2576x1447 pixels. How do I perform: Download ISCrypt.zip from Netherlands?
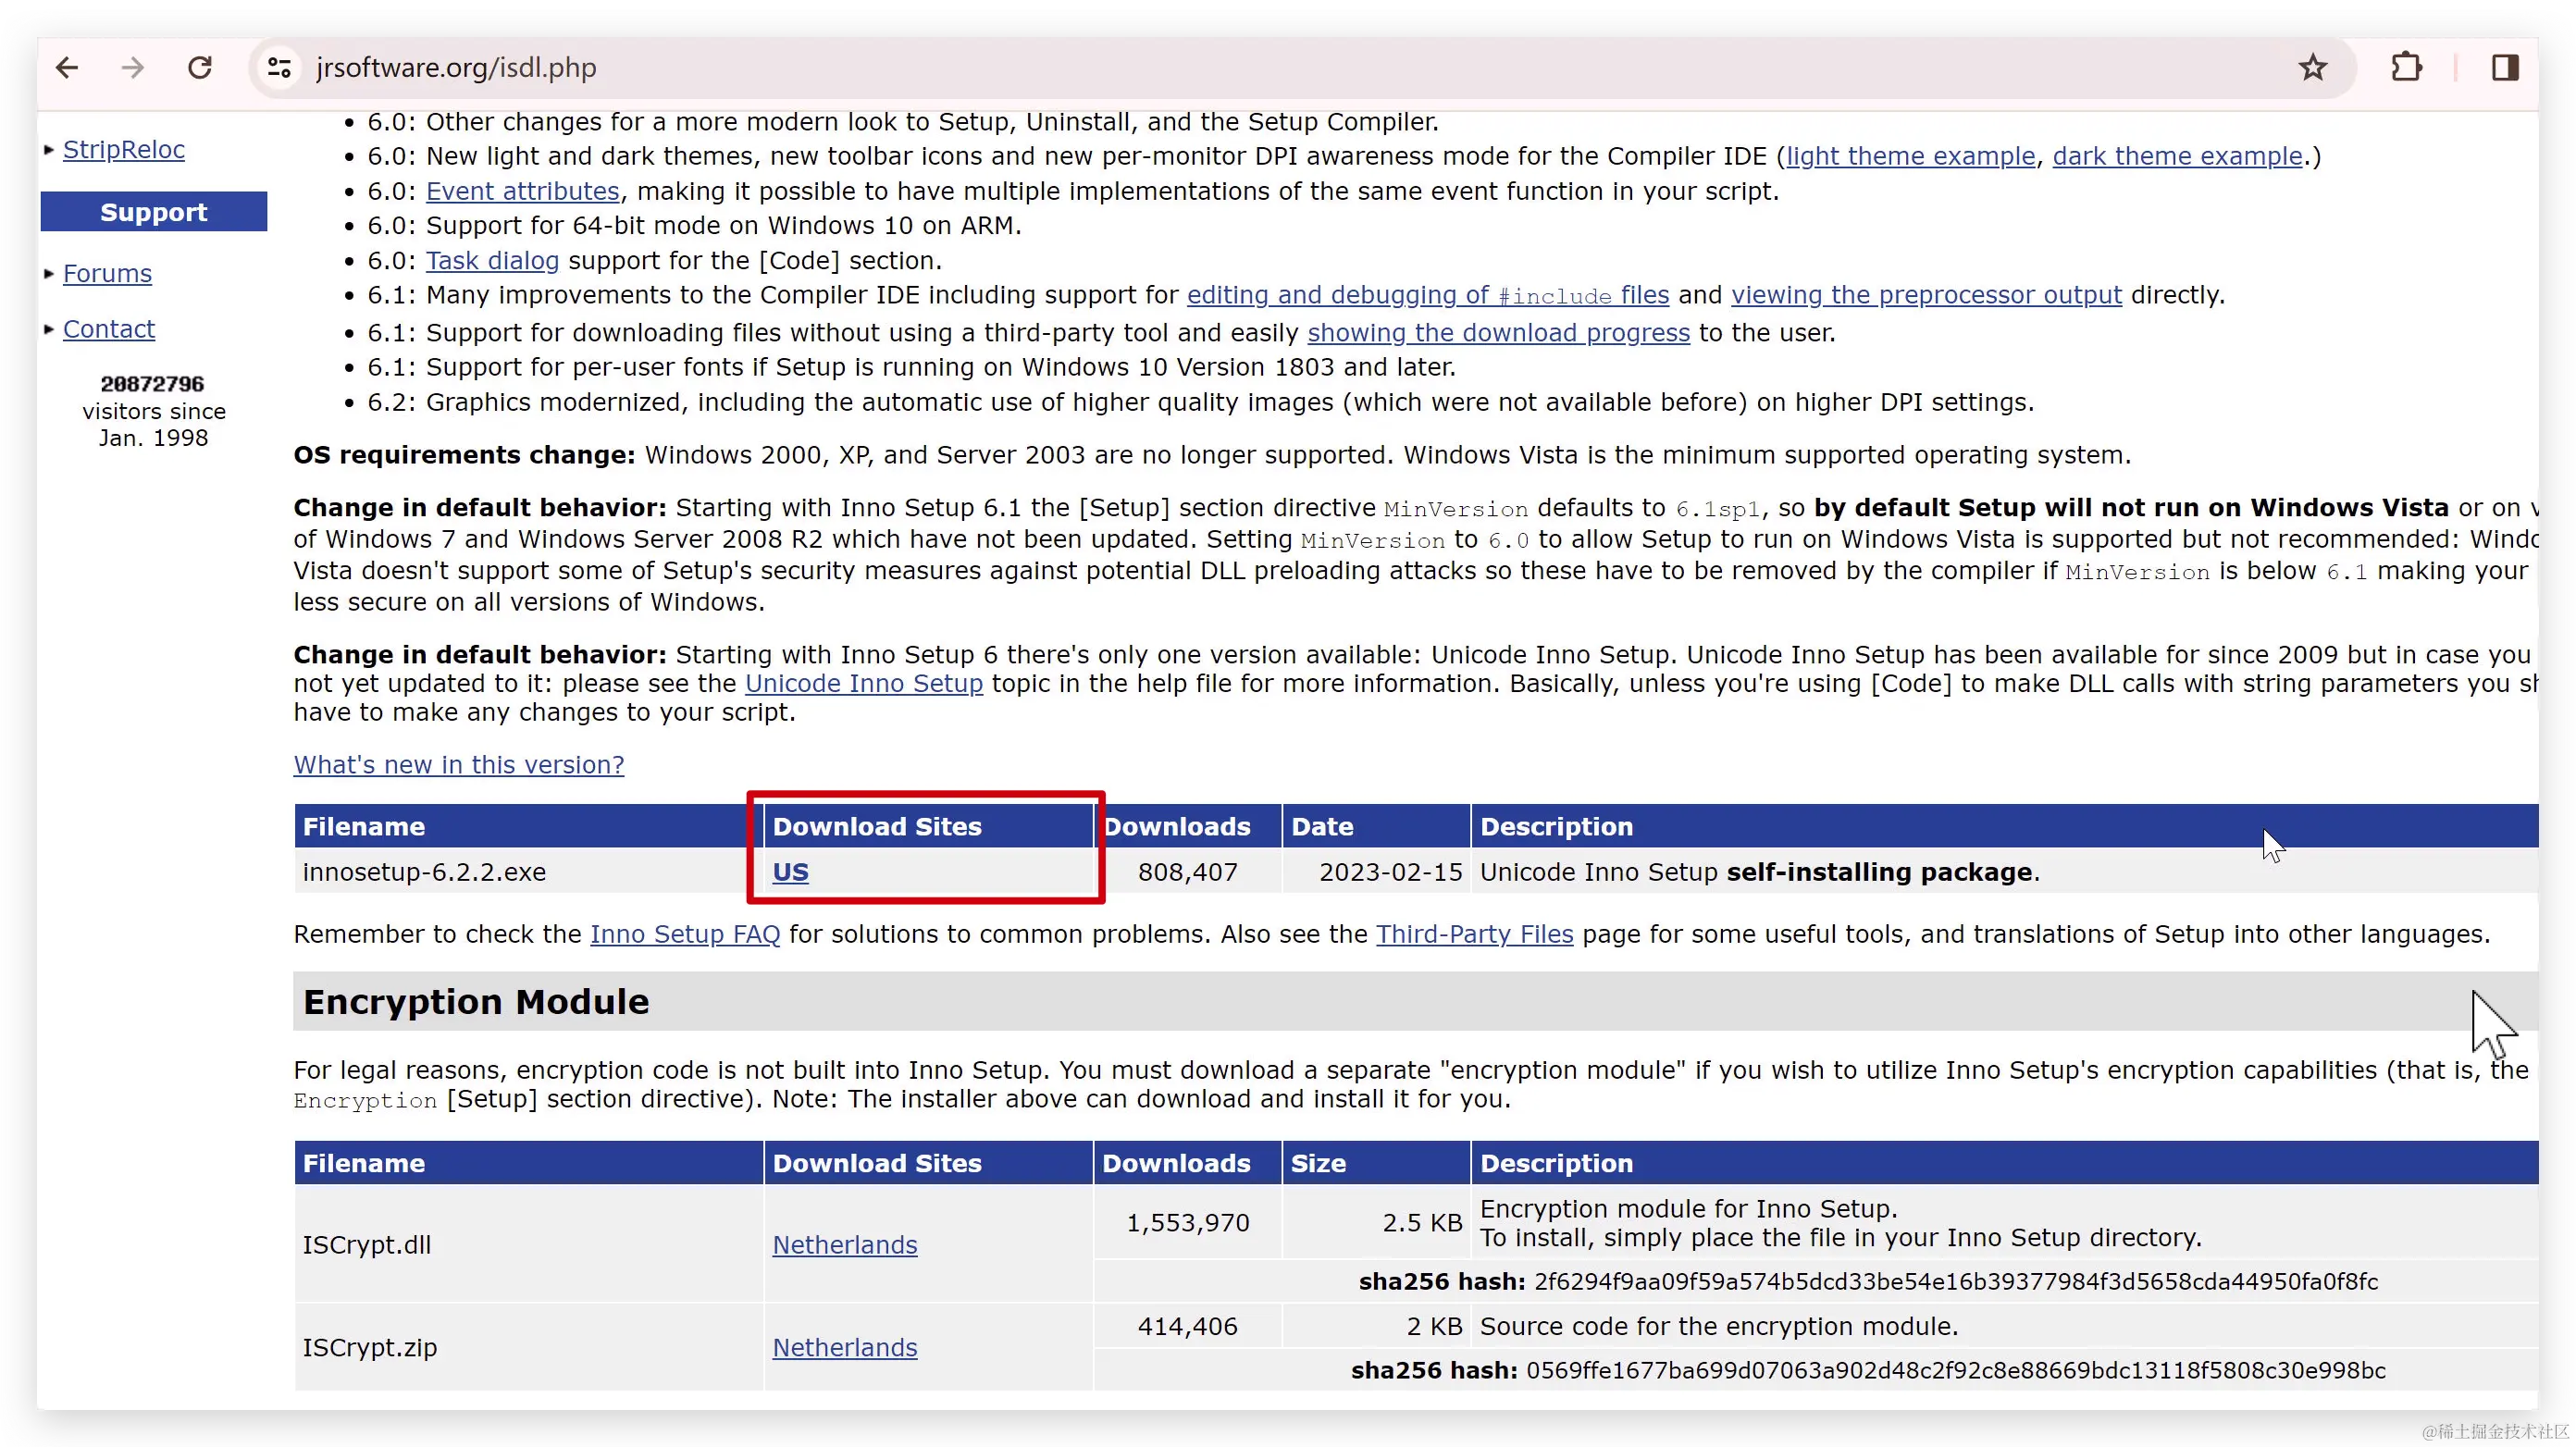tap(844, 1348)
